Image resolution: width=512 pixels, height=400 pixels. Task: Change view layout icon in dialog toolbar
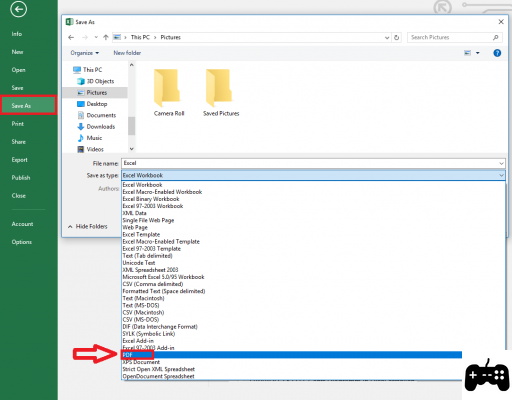(x=468, y=53)
